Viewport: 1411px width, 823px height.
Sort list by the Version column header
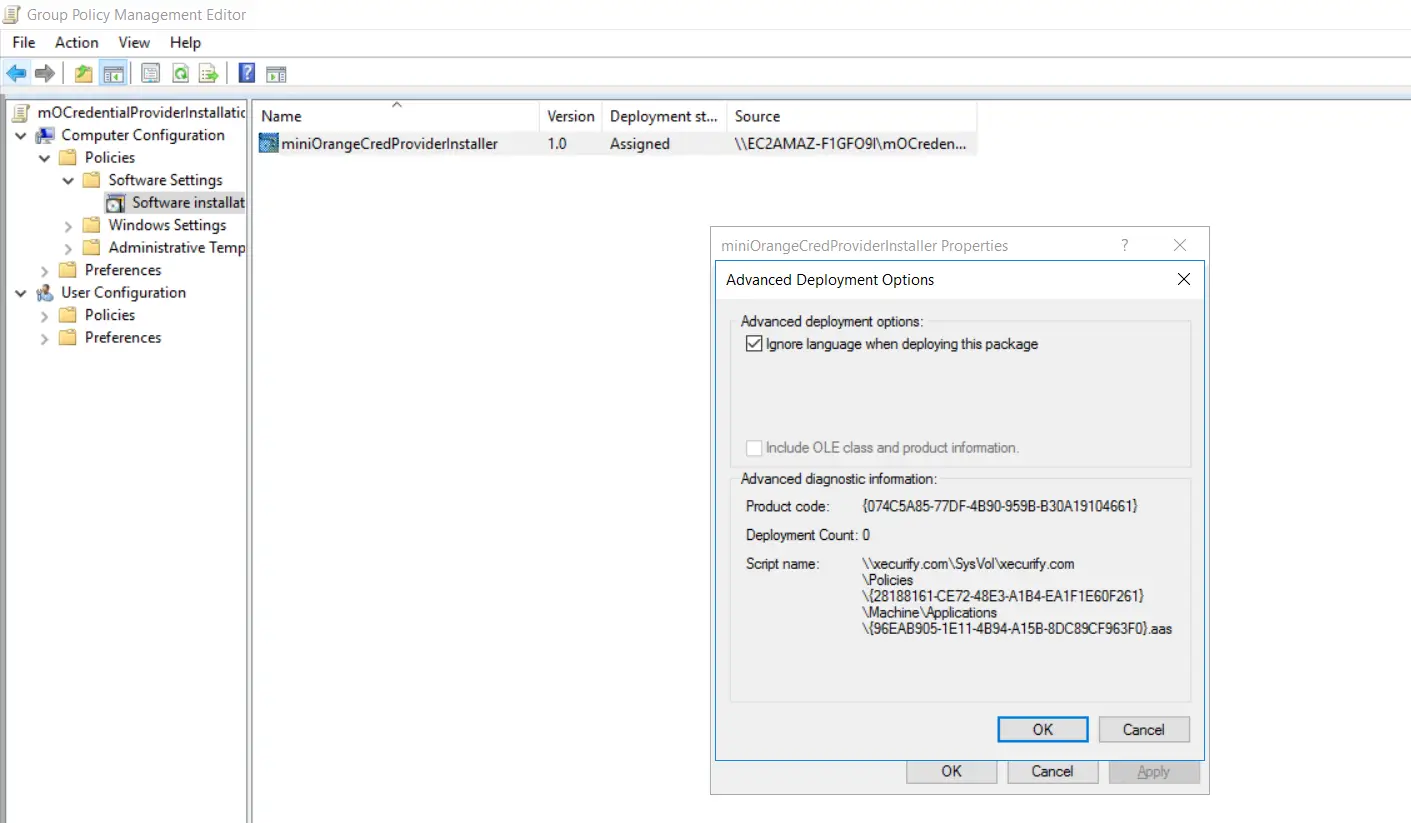coord(571,116)
